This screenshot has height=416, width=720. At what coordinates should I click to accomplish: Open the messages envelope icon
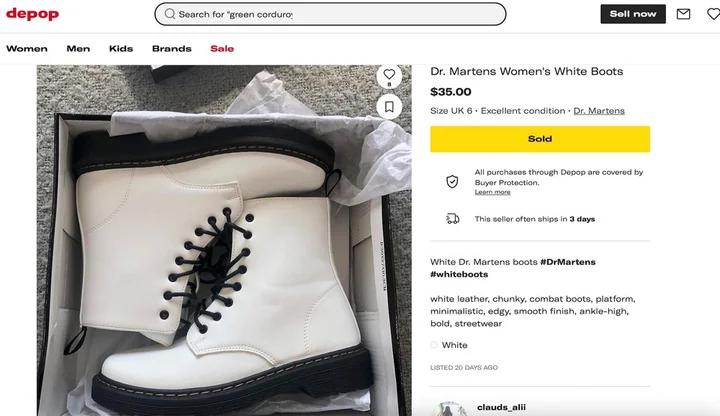pos(684,14)
